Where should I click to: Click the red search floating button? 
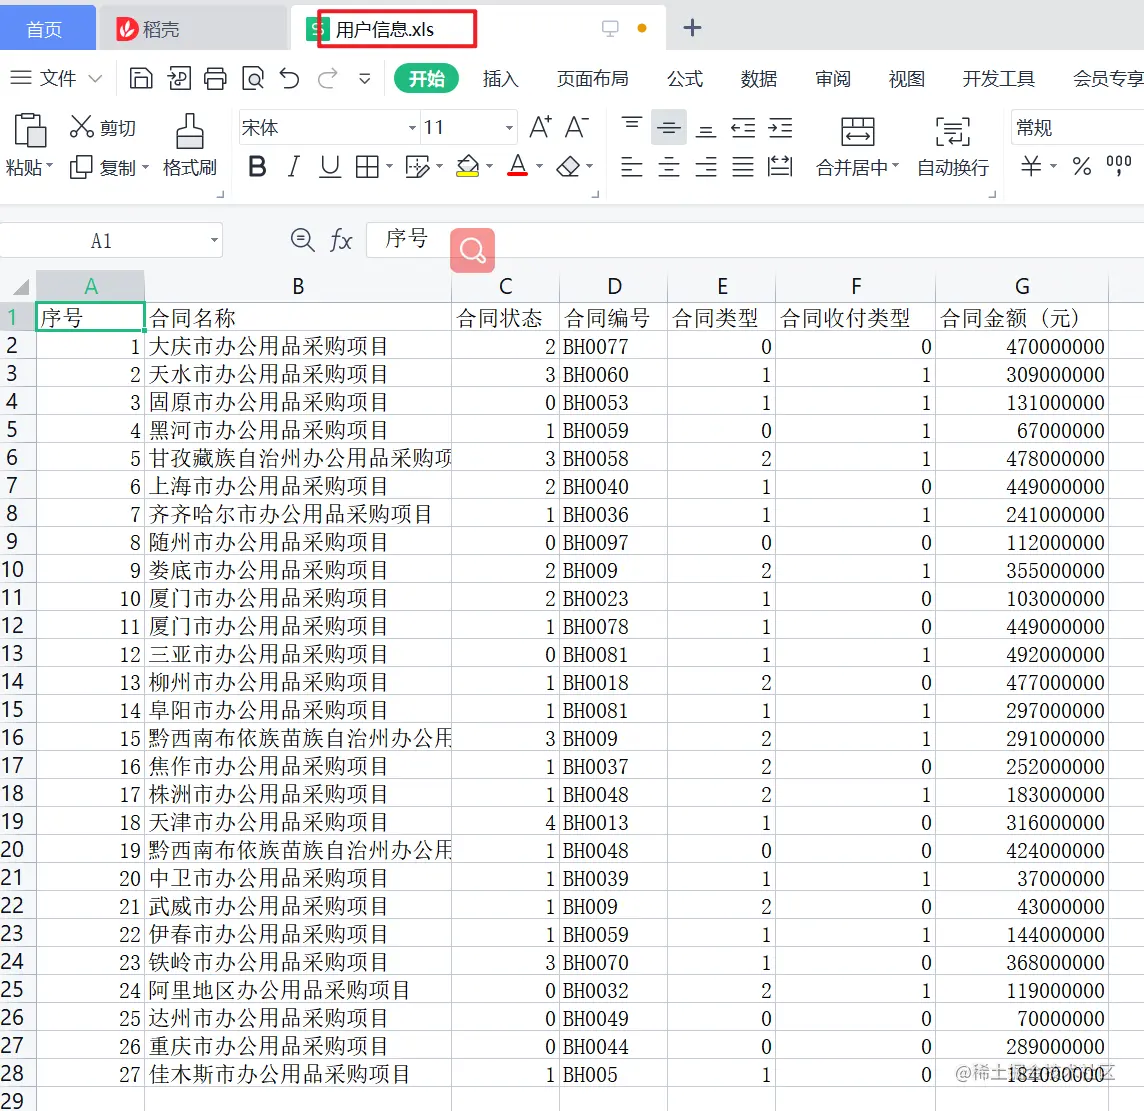coord(472,250)
